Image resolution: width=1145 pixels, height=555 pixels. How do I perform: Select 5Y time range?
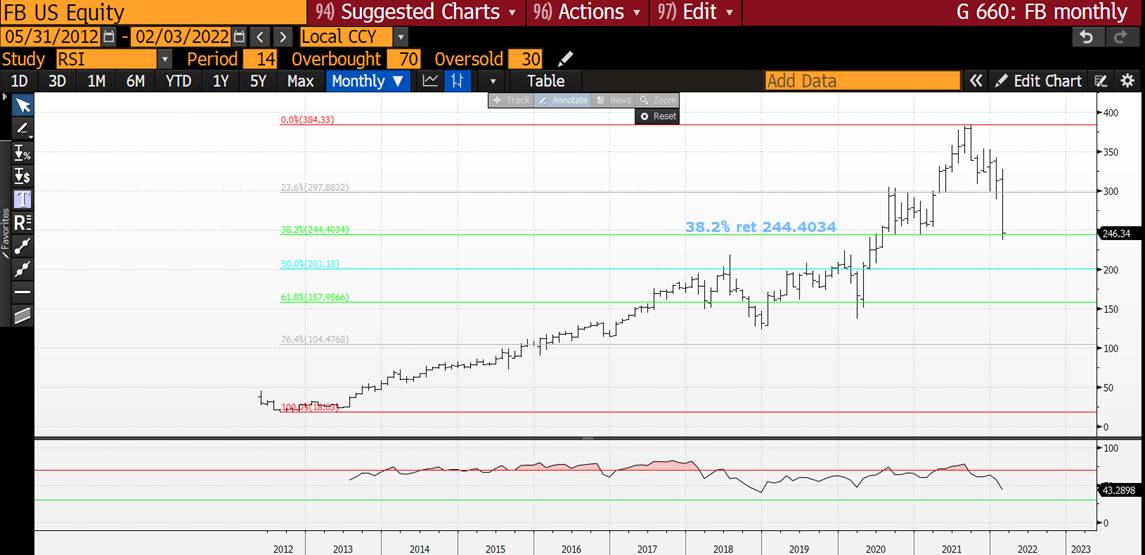(259, 80)
